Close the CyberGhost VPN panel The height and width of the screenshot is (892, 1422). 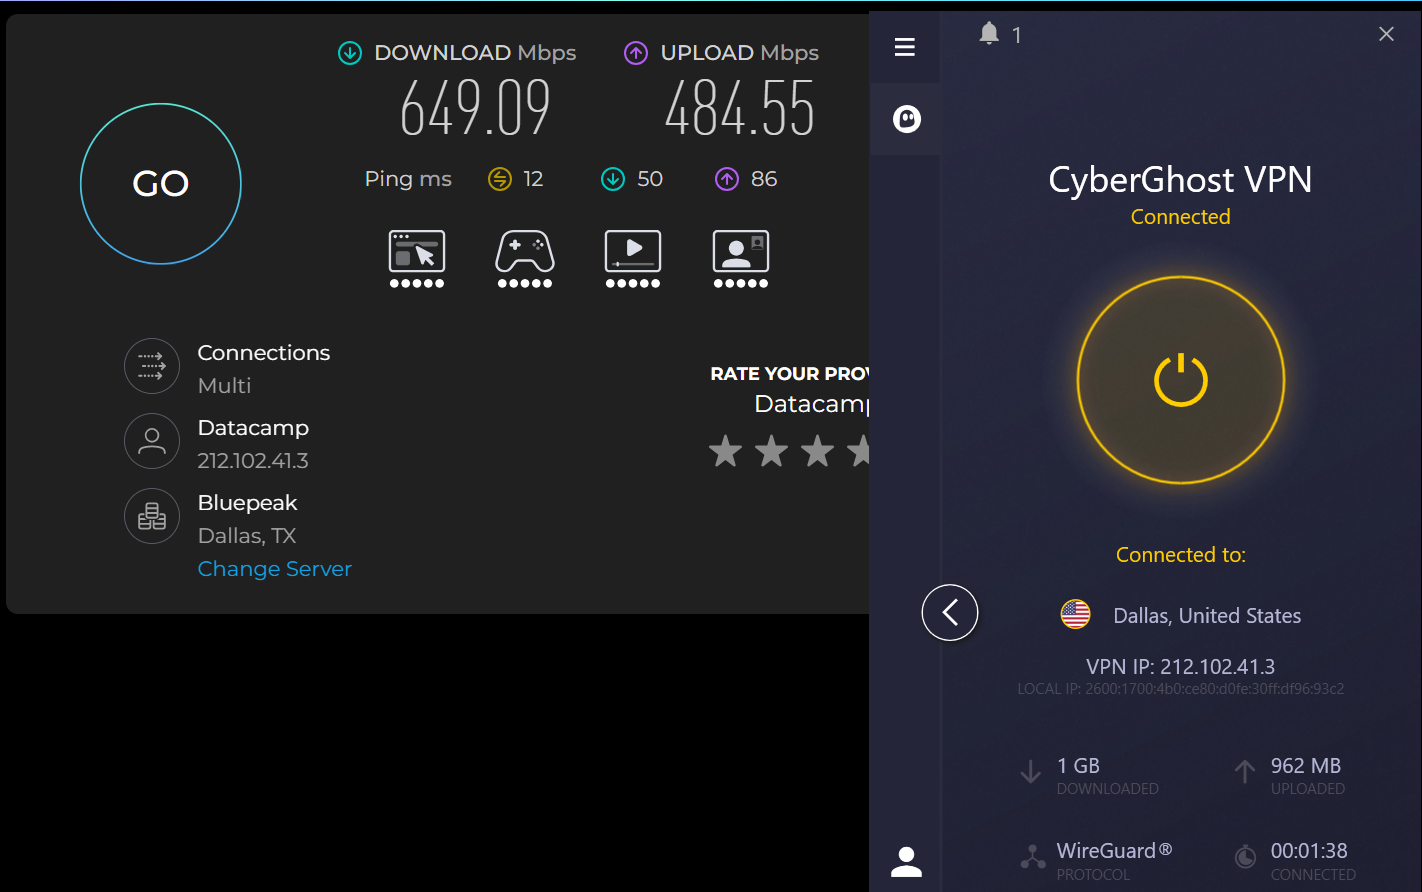point(1386,34)
